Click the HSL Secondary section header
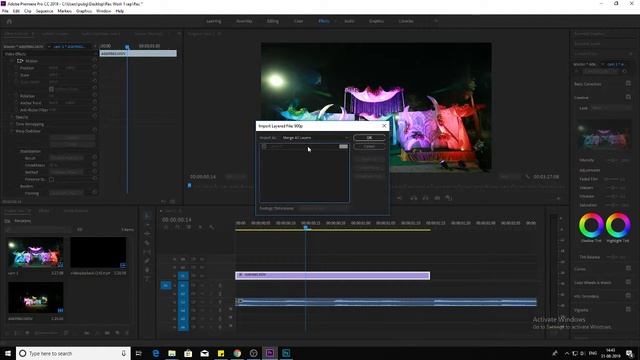Screen dimensions: 640x360 (586, 296)
